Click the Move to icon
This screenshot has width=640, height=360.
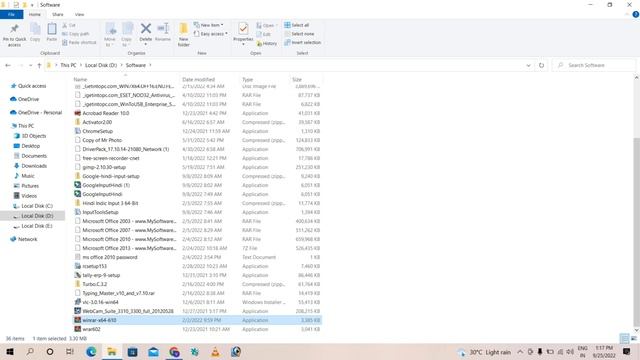110,29
